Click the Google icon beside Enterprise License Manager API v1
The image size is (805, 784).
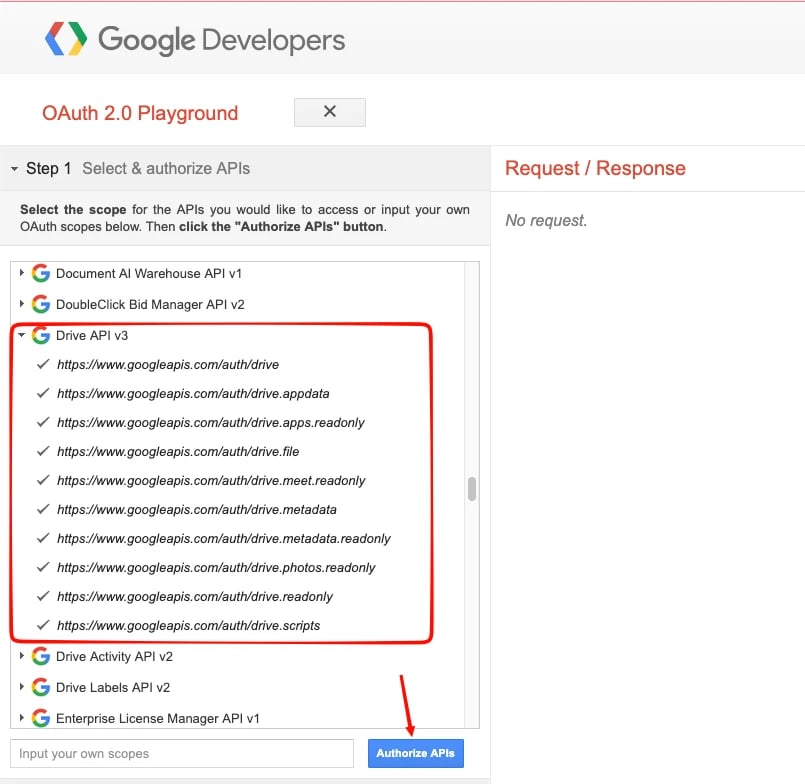pos(41,718)
